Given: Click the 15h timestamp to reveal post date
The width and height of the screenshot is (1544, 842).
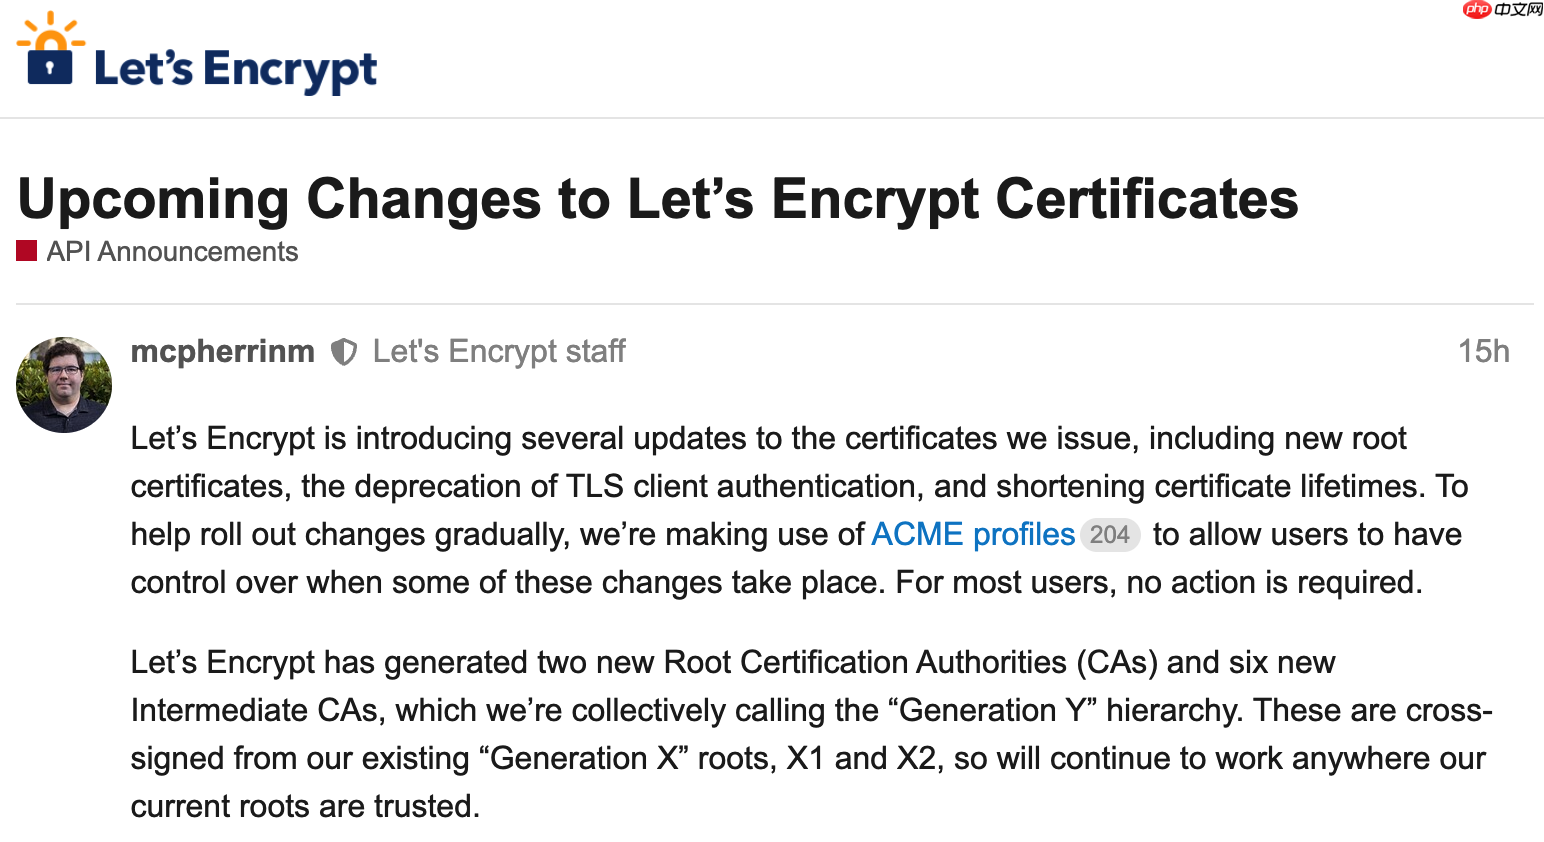Looking at the screenshot, I should 1483,351.
